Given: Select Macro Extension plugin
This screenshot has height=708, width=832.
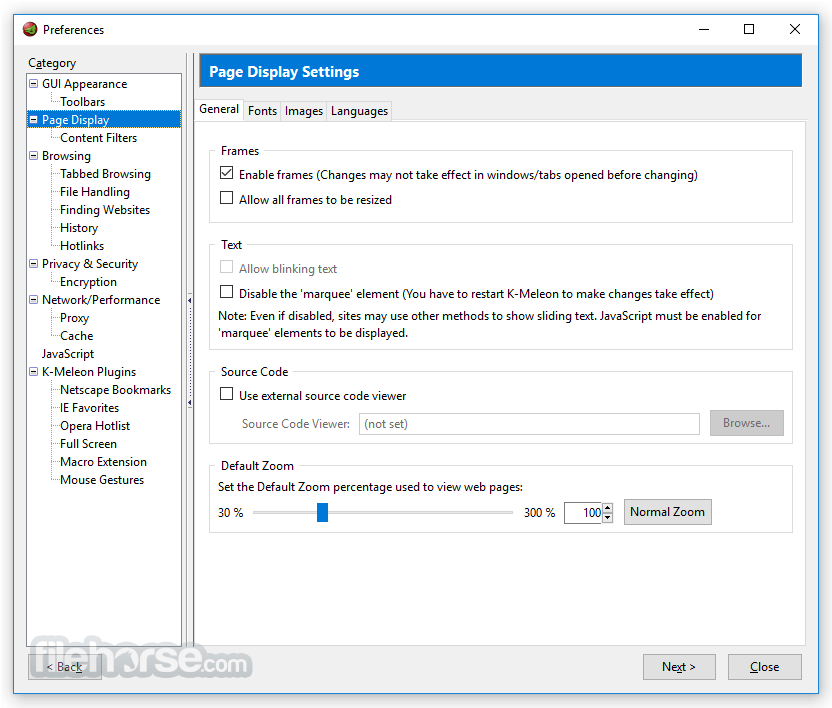Looking at the screenshot, I should point(103,462).
